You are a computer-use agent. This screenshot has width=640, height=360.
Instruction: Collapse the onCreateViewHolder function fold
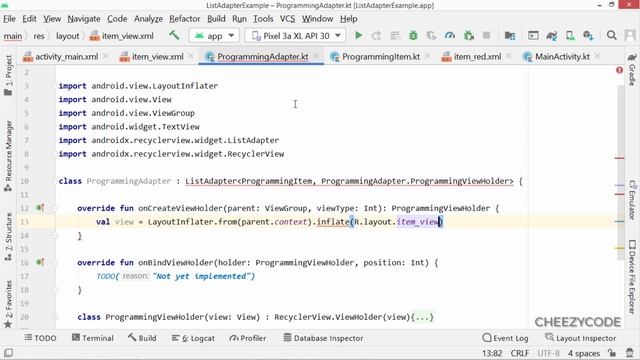(55, 208)
